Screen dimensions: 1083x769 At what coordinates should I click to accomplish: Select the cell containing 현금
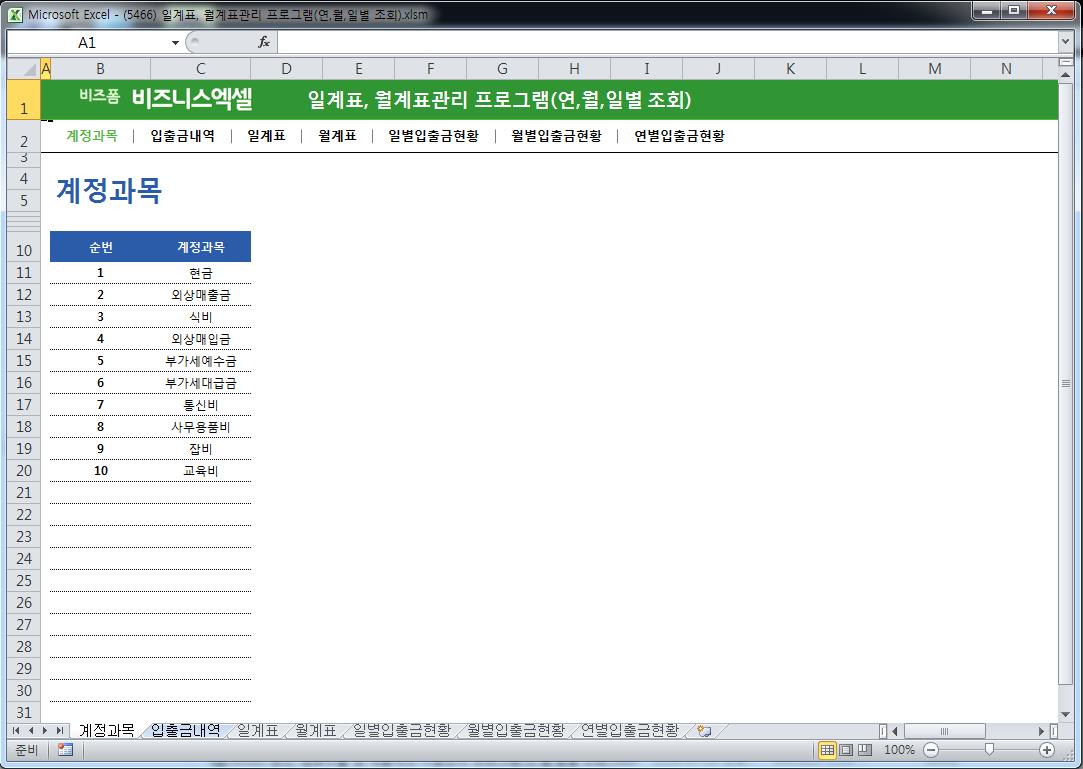(x=200, y=273)
